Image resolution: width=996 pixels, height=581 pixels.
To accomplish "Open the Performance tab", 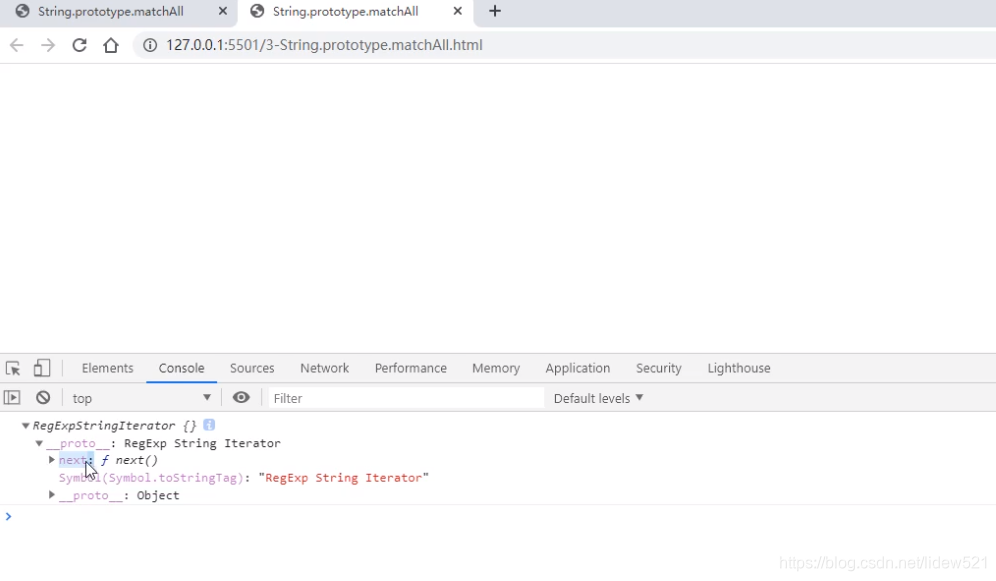I will 410,368.
